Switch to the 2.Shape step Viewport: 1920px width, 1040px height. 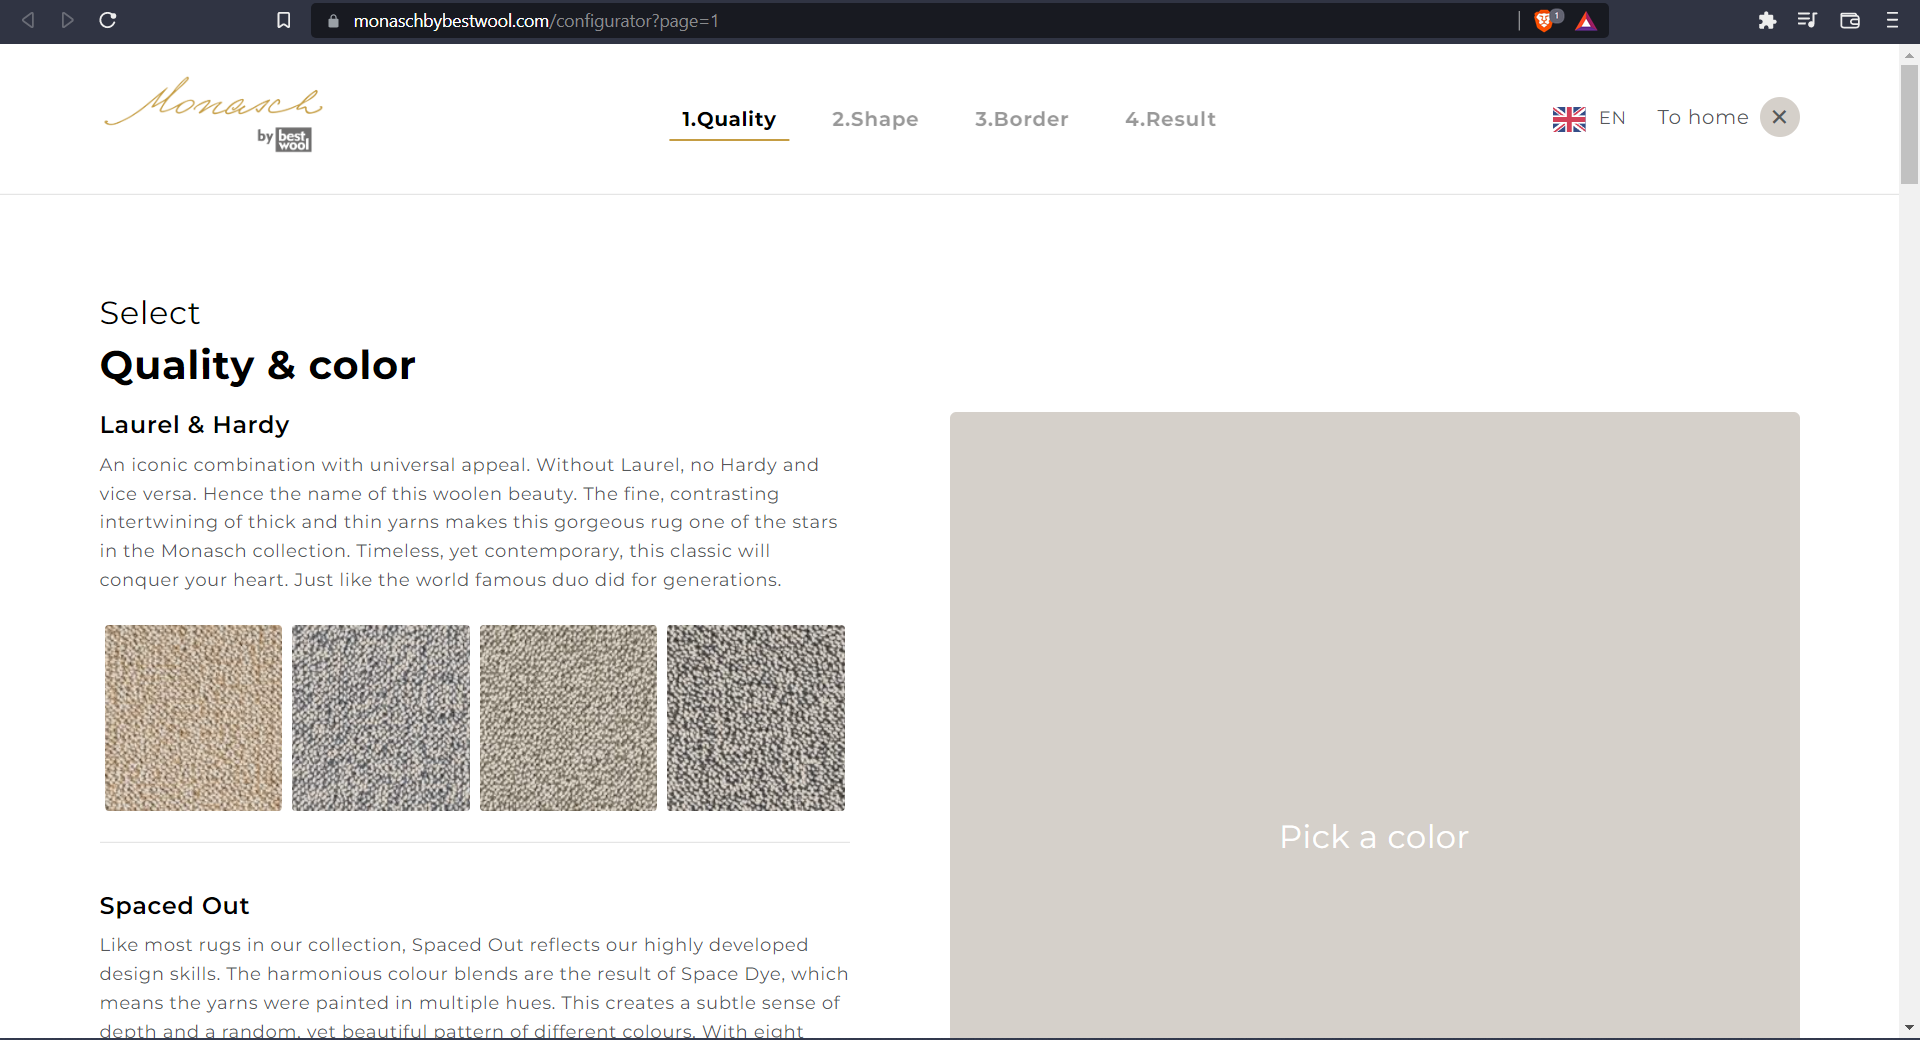point(875,118)
